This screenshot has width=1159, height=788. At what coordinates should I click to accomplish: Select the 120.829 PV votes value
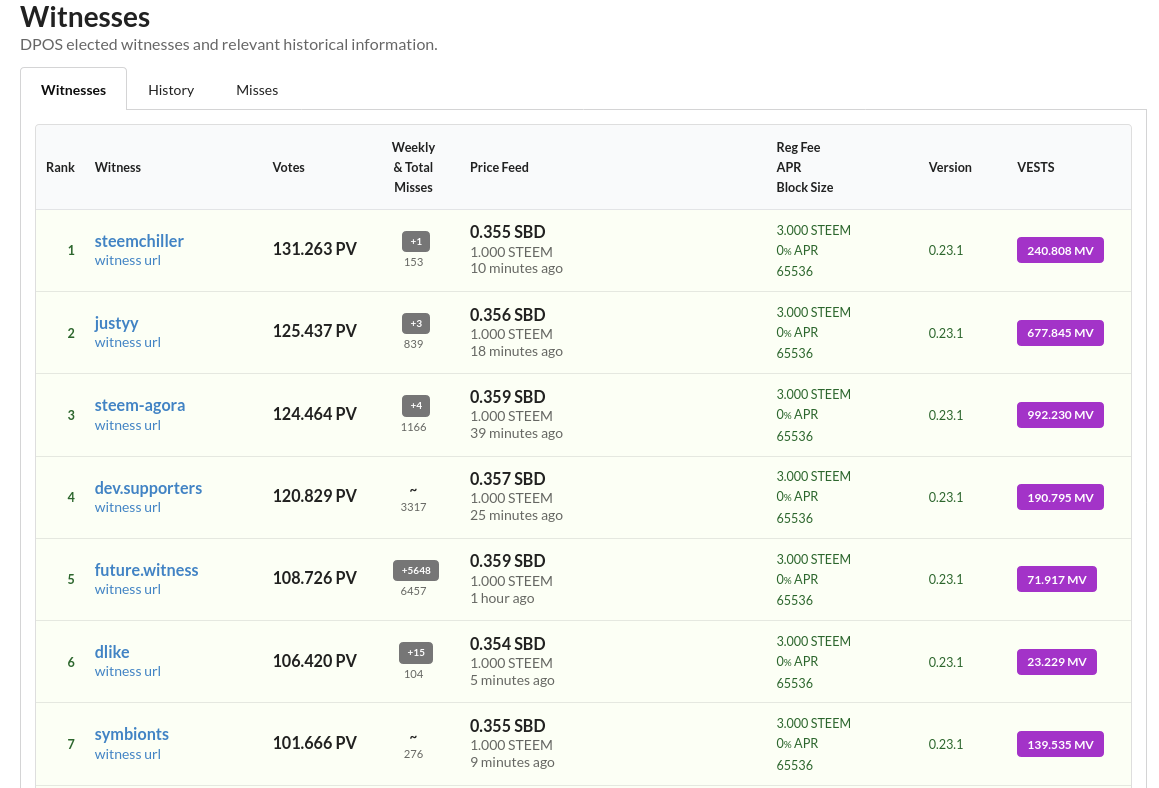pyautogui.click(x=314, y=496)
